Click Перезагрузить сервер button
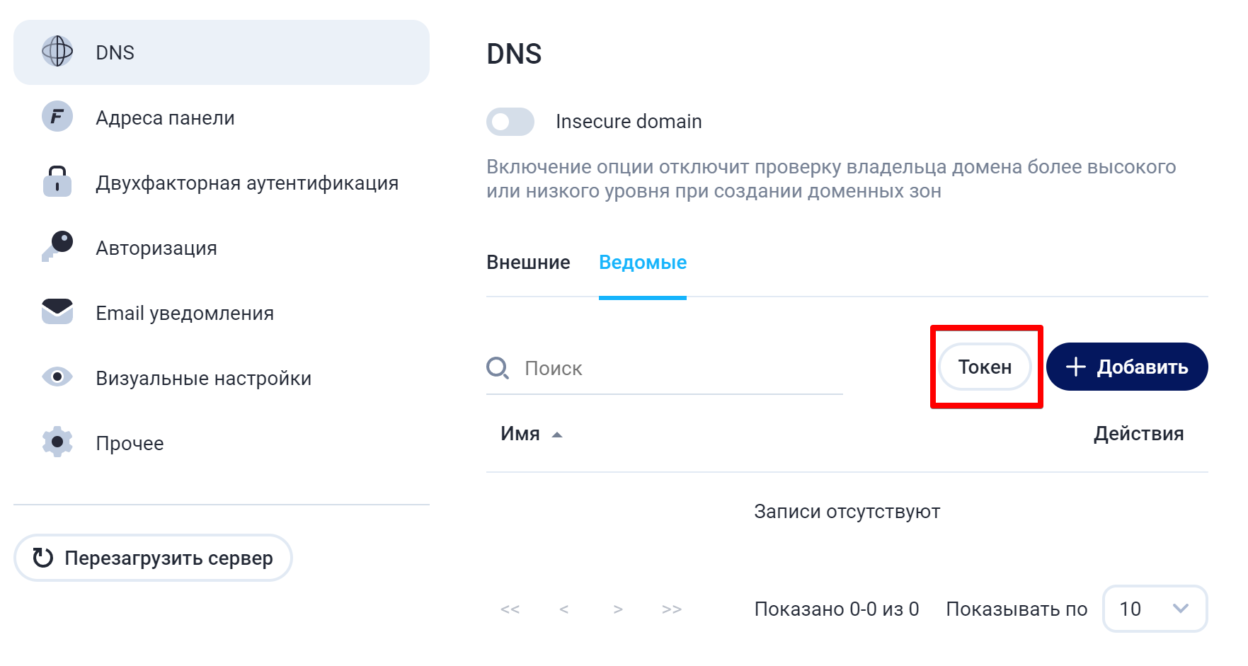Viewport: 1248px width, 666px height. (x=153, y=558)
